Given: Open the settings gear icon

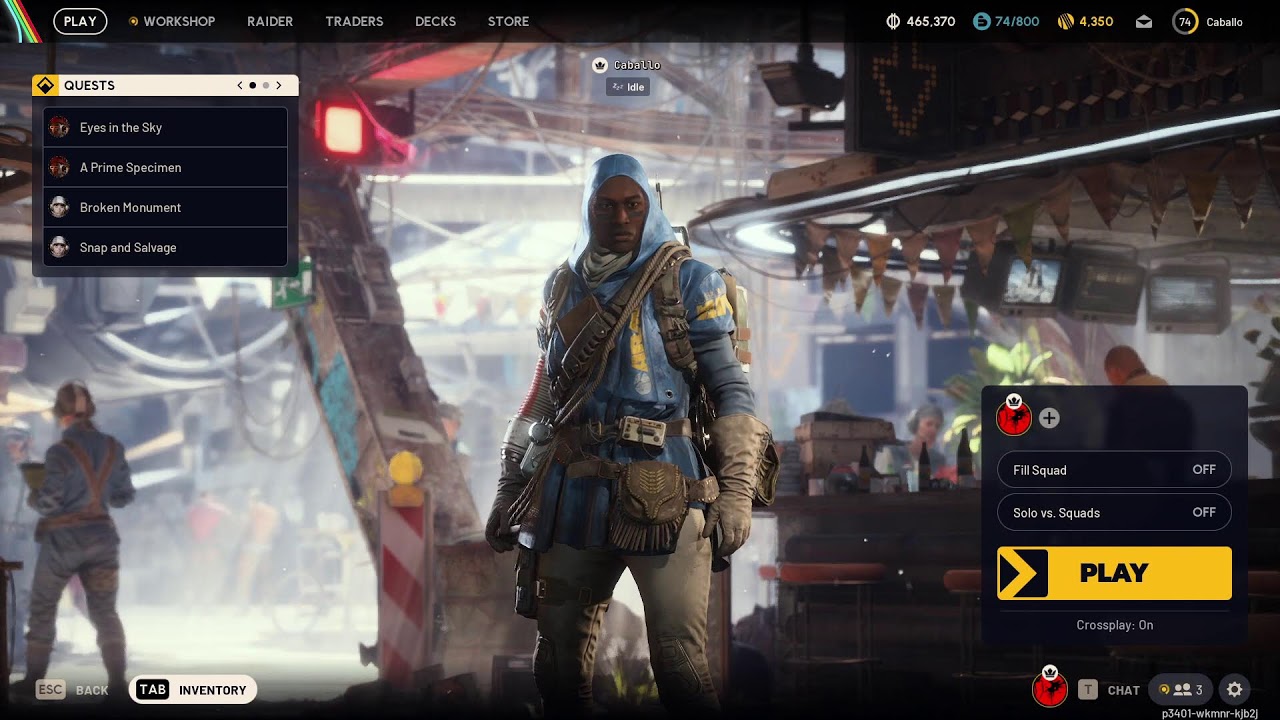Looking at the screenshot, I should click(x=1235, y=690).
